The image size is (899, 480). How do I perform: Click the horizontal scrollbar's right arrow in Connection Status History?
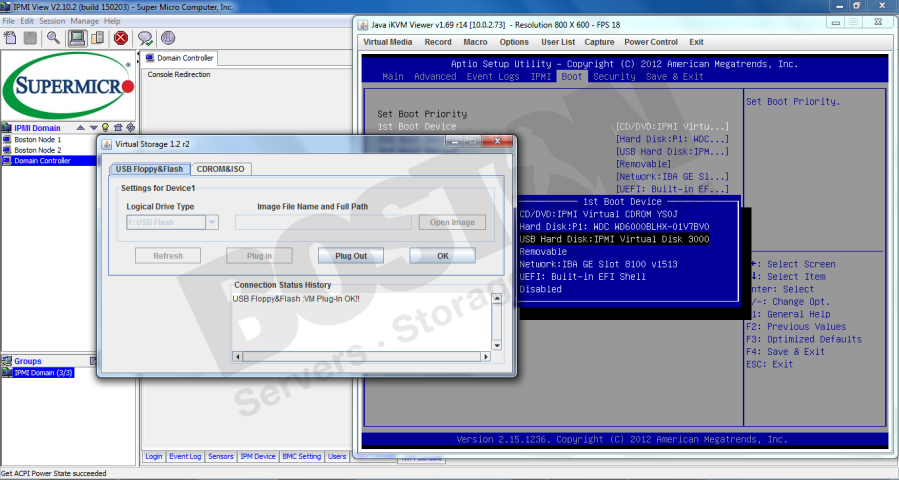point(486,357)
